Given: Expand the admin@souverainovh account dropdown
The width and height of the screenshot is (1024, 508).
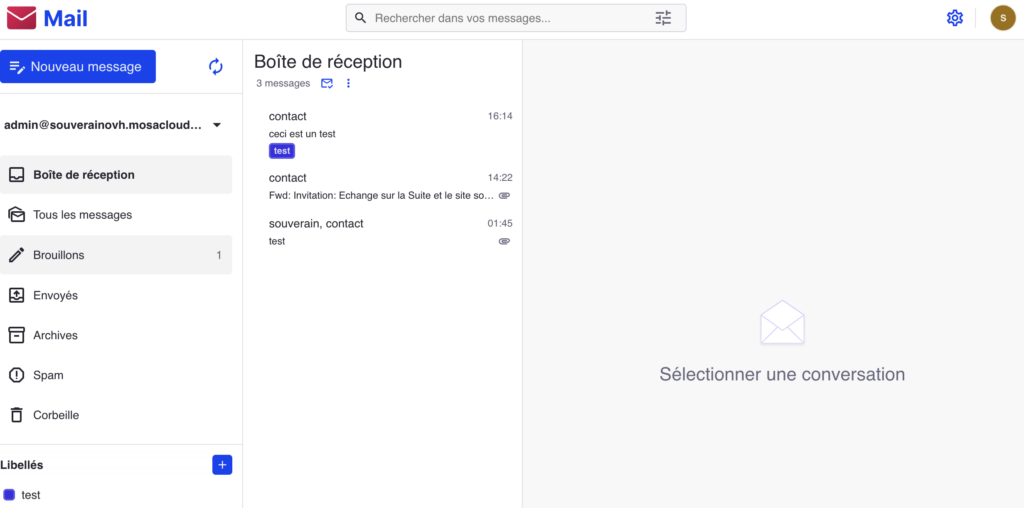Looking at the screenshot, I should (x=217, y=125).
